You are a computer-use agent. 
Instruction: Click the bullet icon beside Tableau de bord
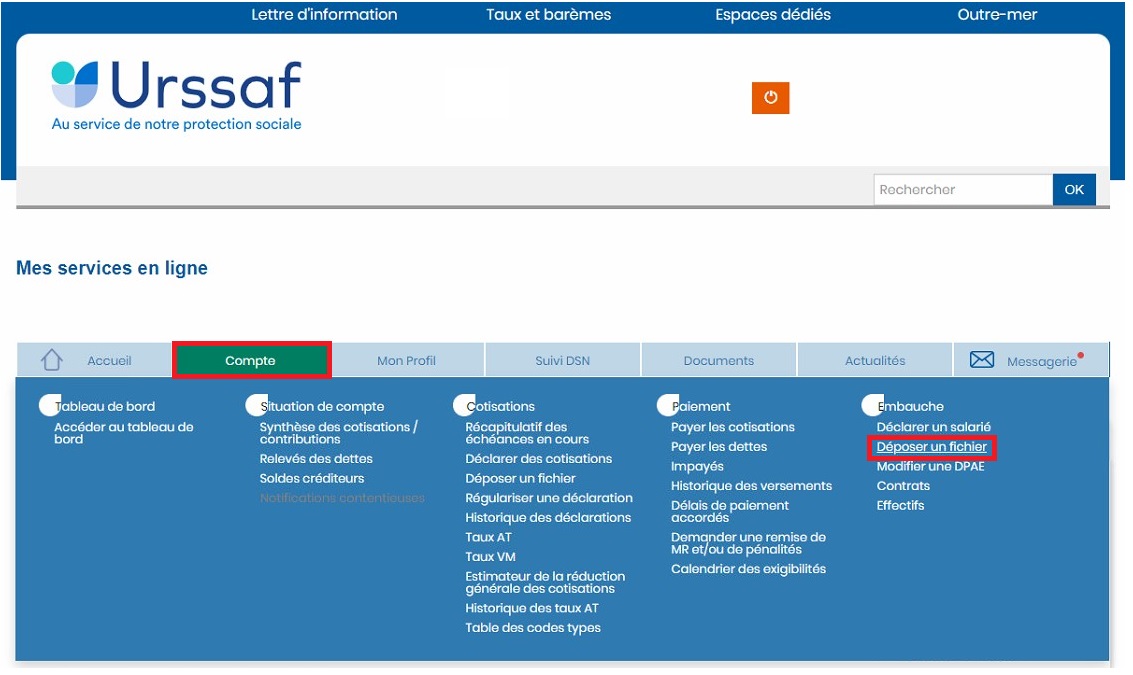click(x=50, y=406)
